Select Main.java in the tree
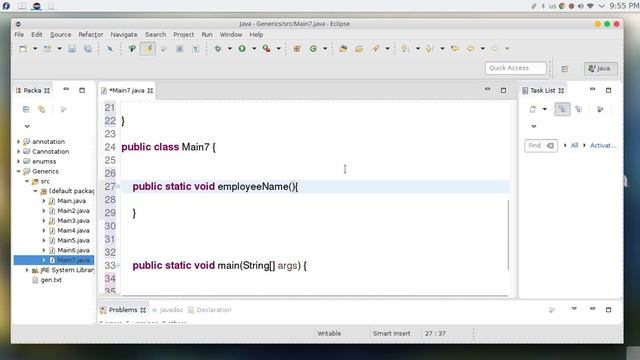 coord(71,201)
